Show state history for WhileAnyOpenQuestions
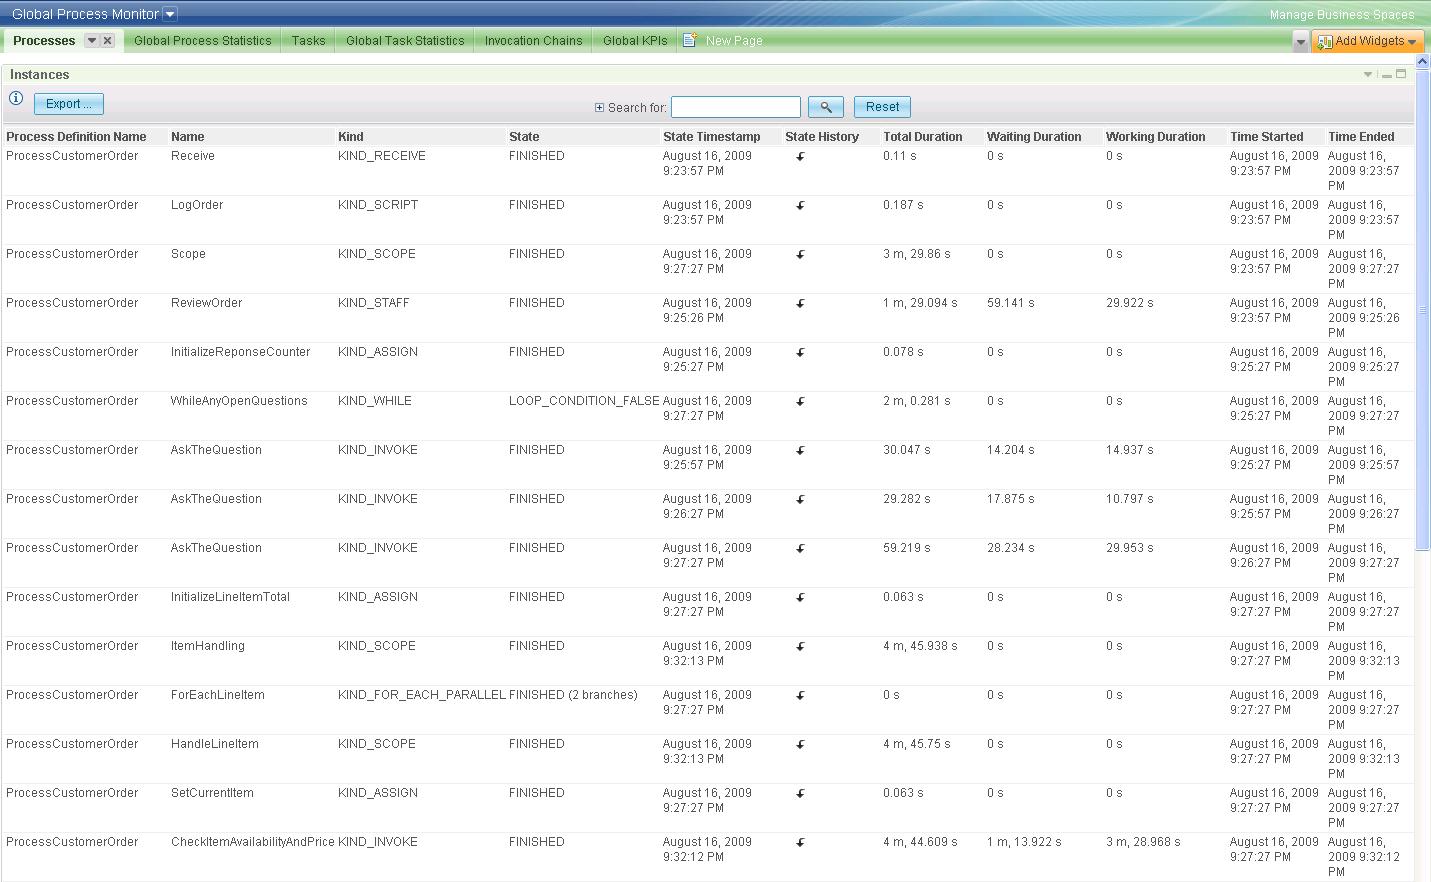Screen dimensions: 1431x882 tap(800, 402)
